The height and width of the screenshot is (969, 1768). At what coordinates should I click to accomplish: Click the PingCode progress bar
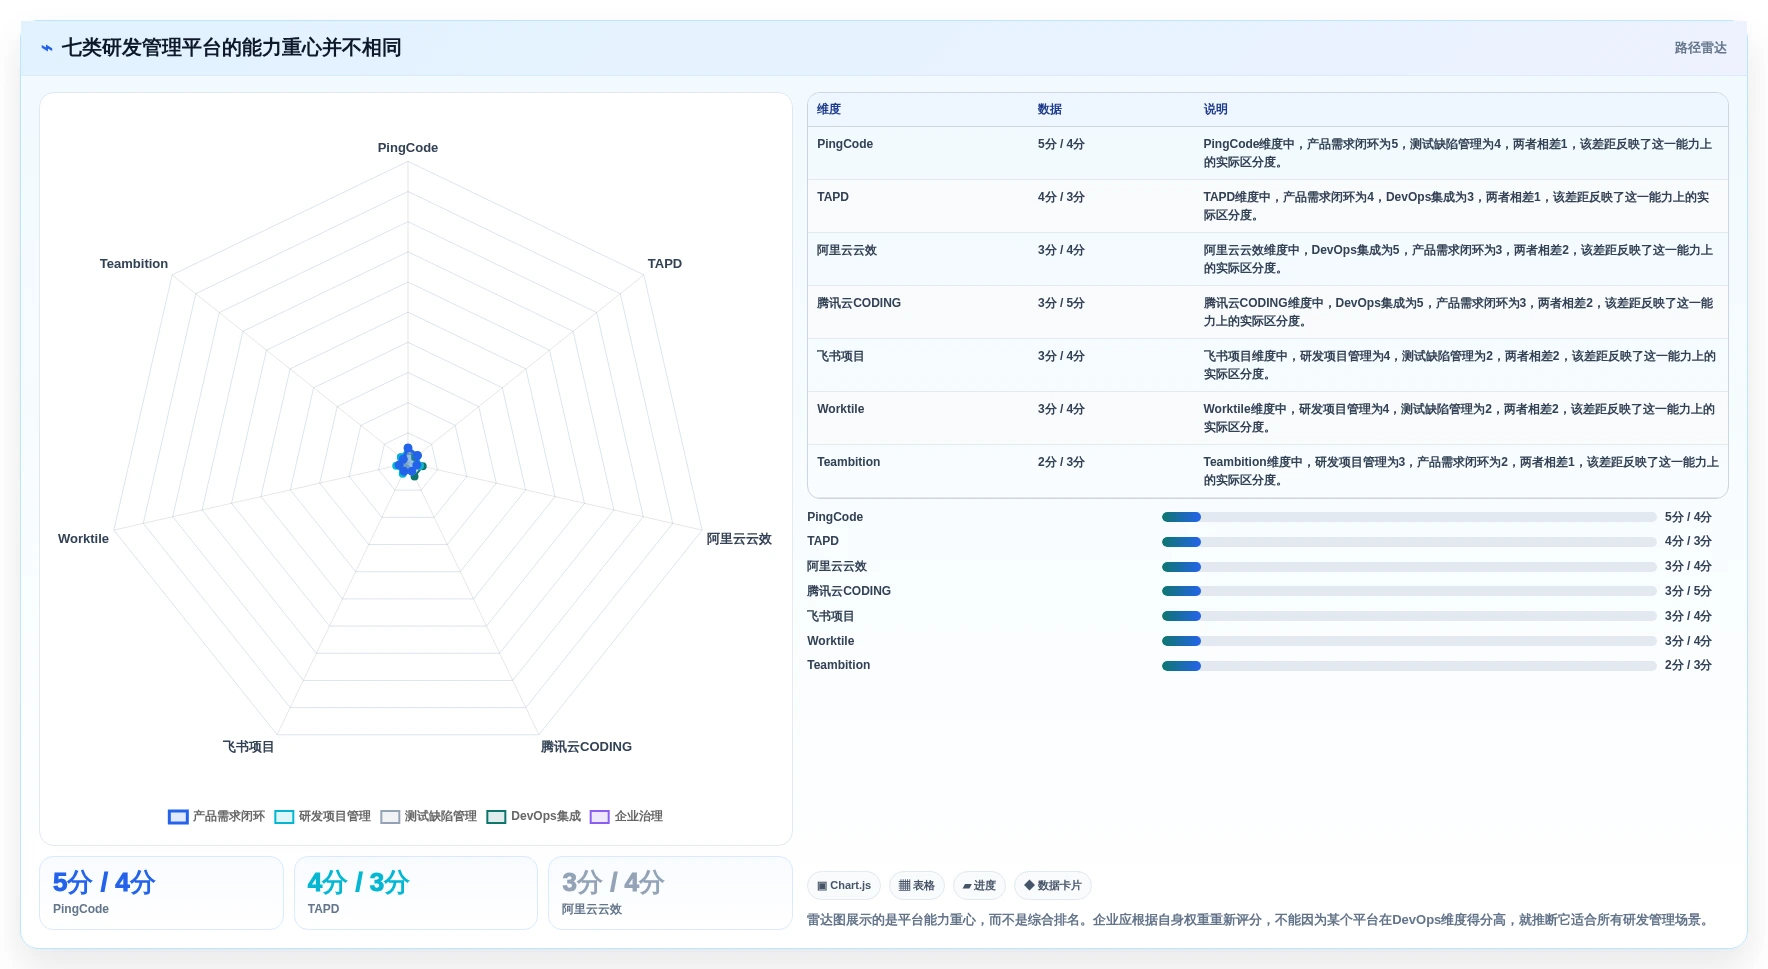tap(1409, 517)
